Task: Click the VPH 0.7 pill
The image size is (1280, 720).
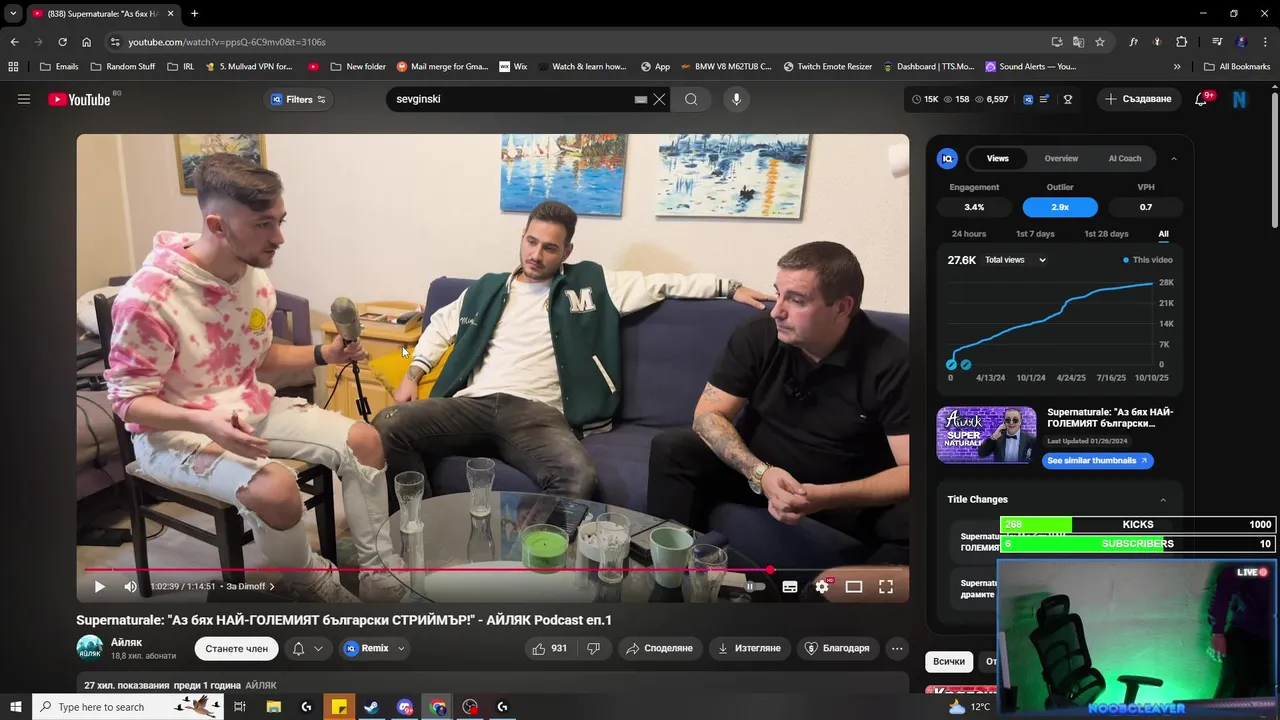Action: point(1146,207)
